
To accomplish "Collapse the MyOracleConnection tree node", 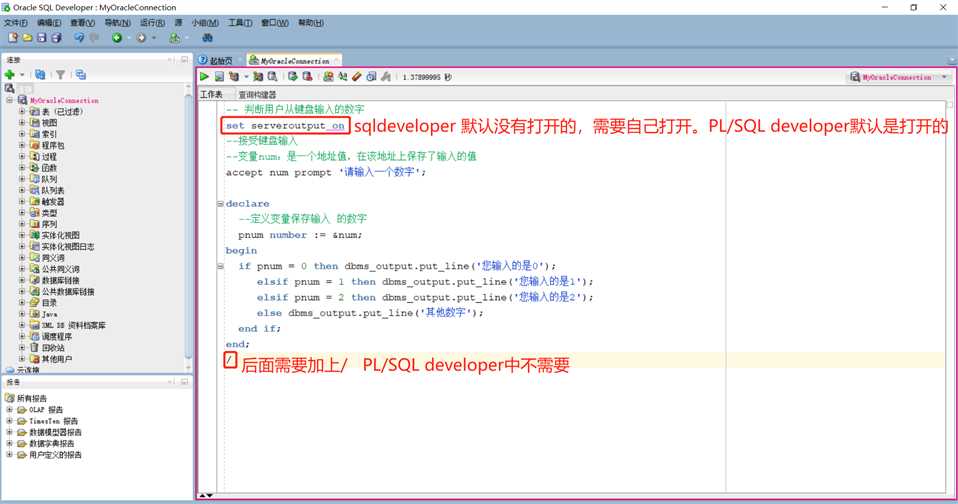I will (9, 100).
